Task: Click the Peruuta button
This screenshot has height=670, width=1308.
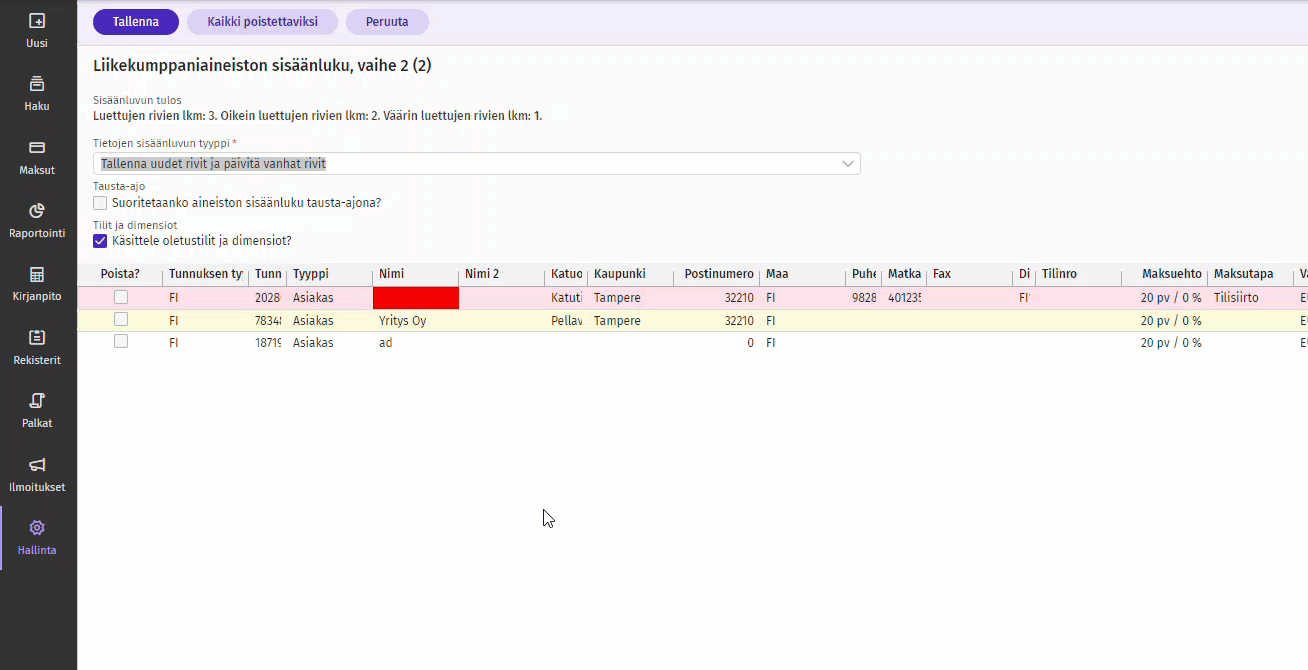Action: 387,22
